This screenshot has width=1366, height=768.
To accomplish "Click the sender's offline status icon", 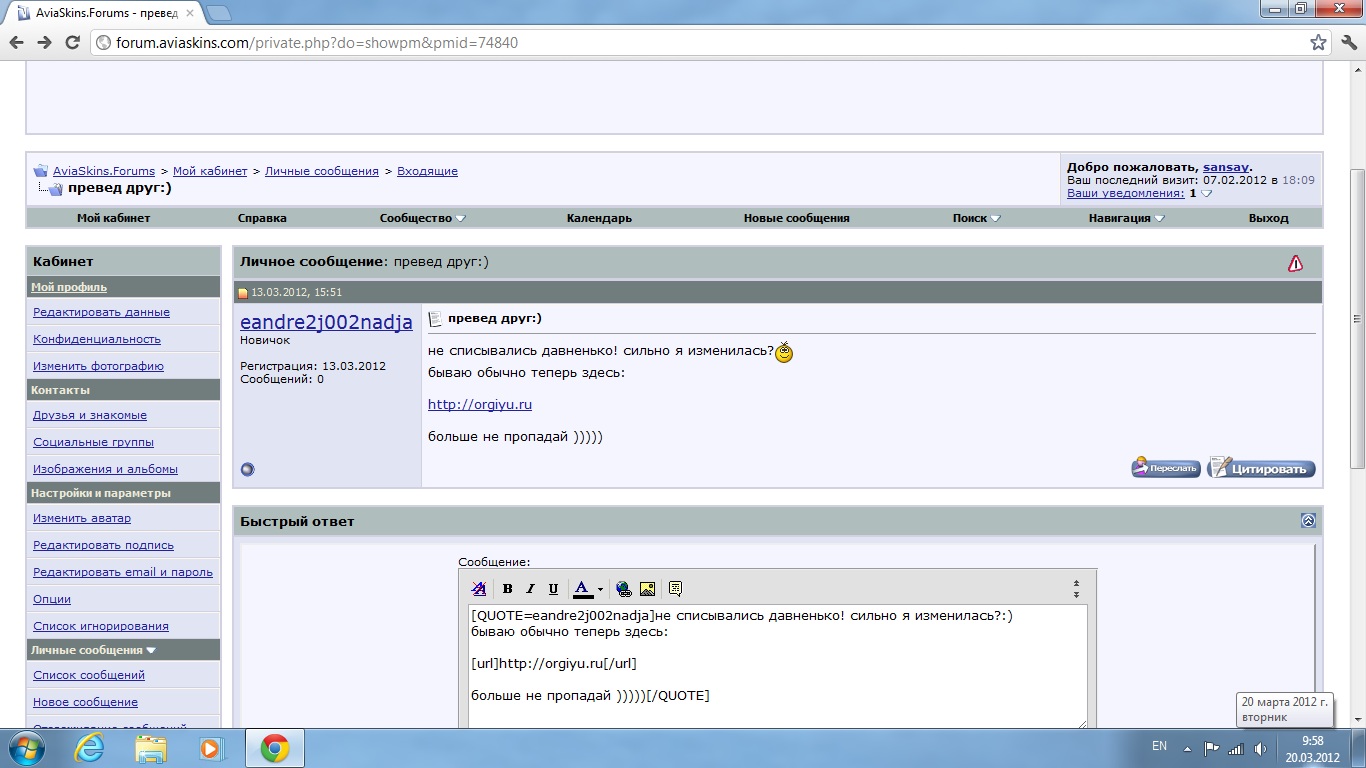I will [x=248, y=469].
